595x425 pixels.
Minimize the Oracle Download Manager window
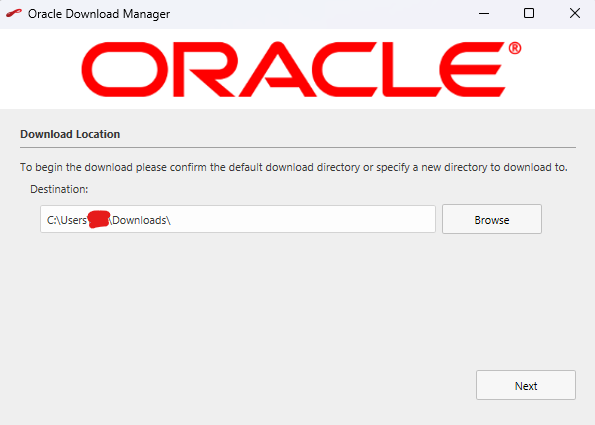tap(484, 14)
